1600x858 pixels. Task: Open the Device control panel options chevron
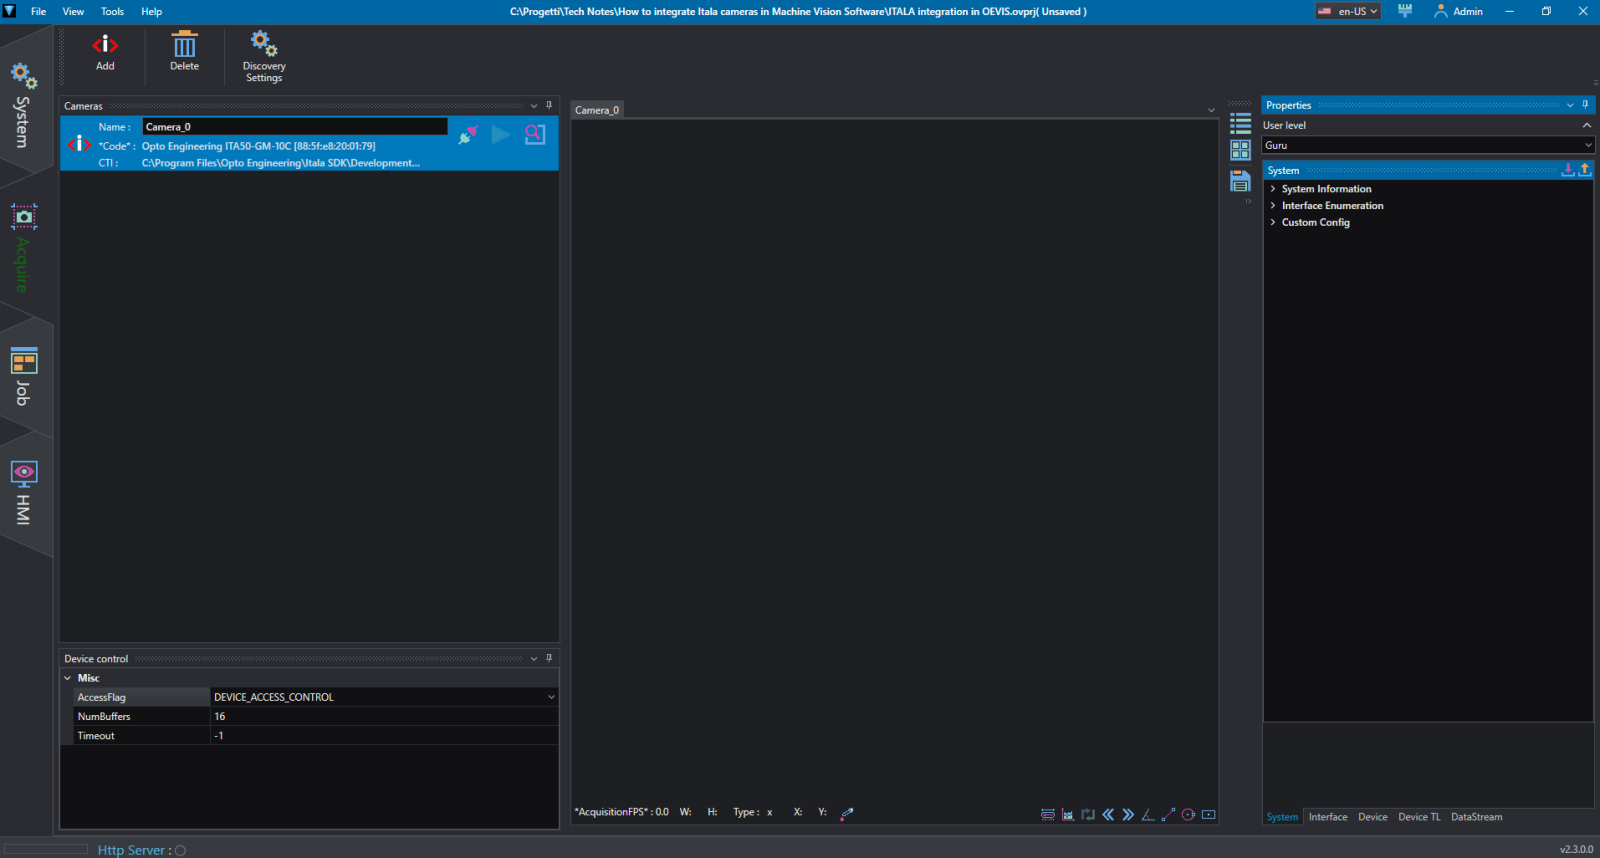[x=534, y=659]
